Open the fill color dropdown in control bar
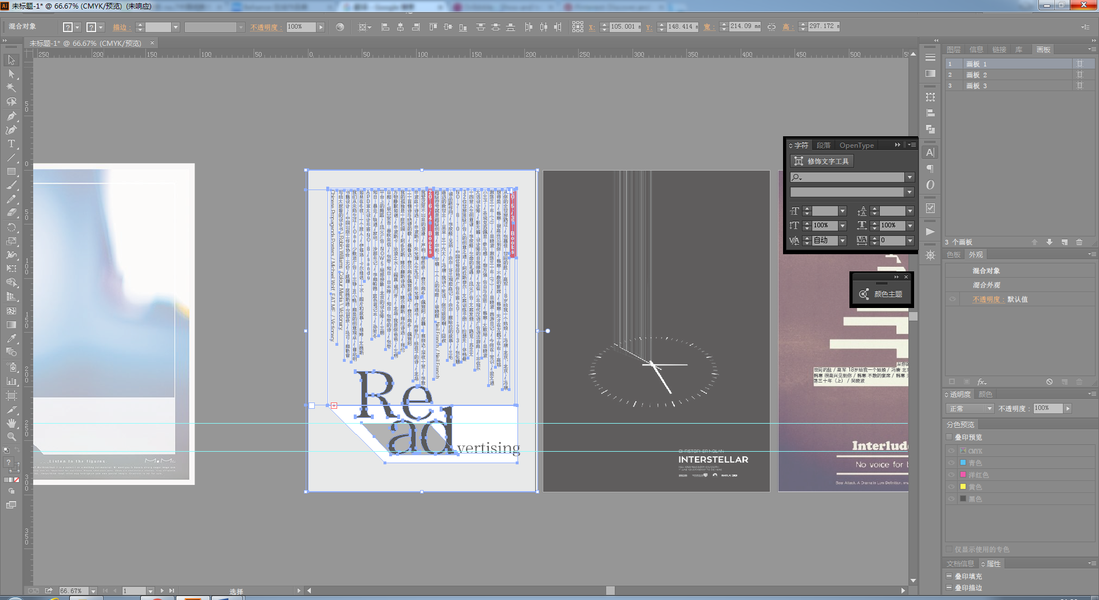Screen dimensions: 1099x600 [78, 27]
